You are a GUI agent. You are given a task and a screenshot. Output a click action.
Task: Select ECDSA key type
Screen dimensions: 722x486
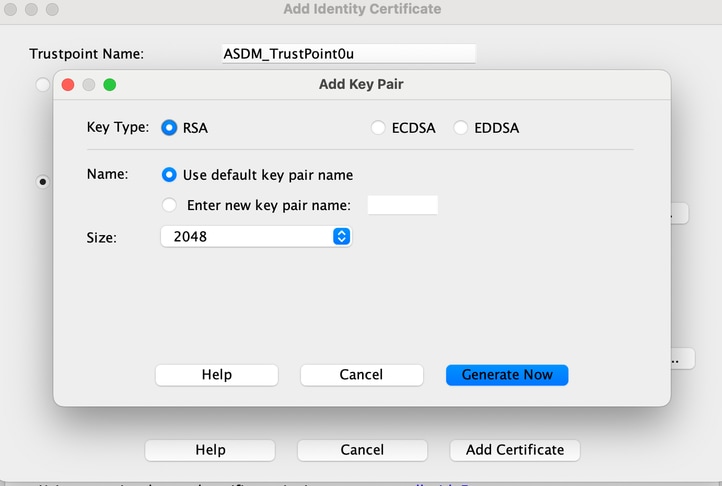[378, 128]
